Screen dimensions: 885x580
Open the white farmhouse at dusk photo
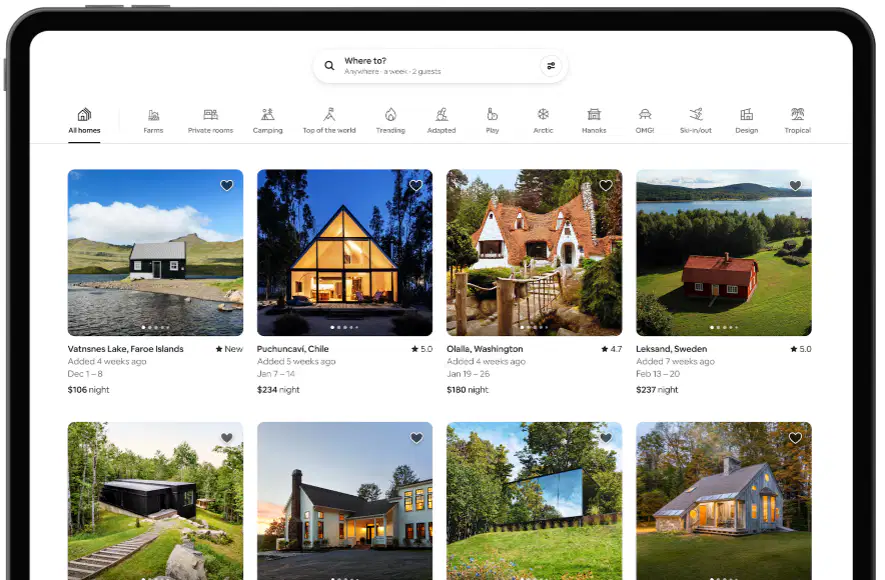[x=344, y=501]
